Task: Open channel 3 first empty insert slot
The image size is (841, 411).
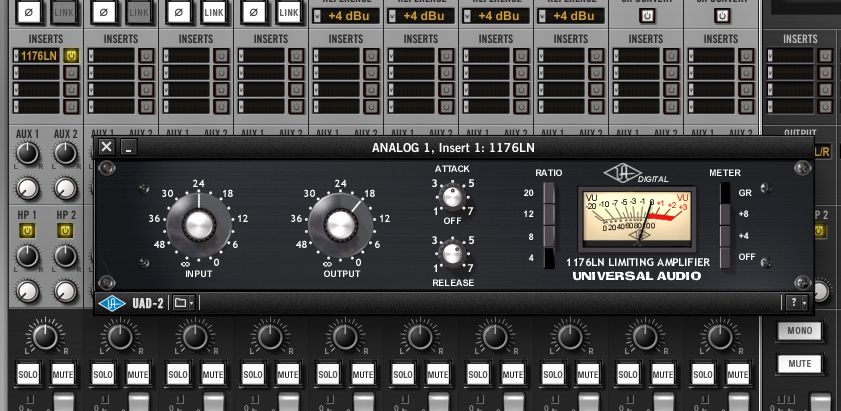Action: tap(187, 56)
